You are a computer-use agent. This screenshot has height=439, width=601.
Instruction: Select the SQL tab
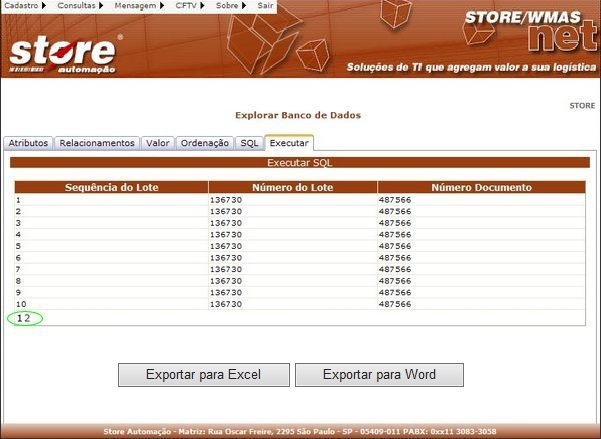point(249,143)
